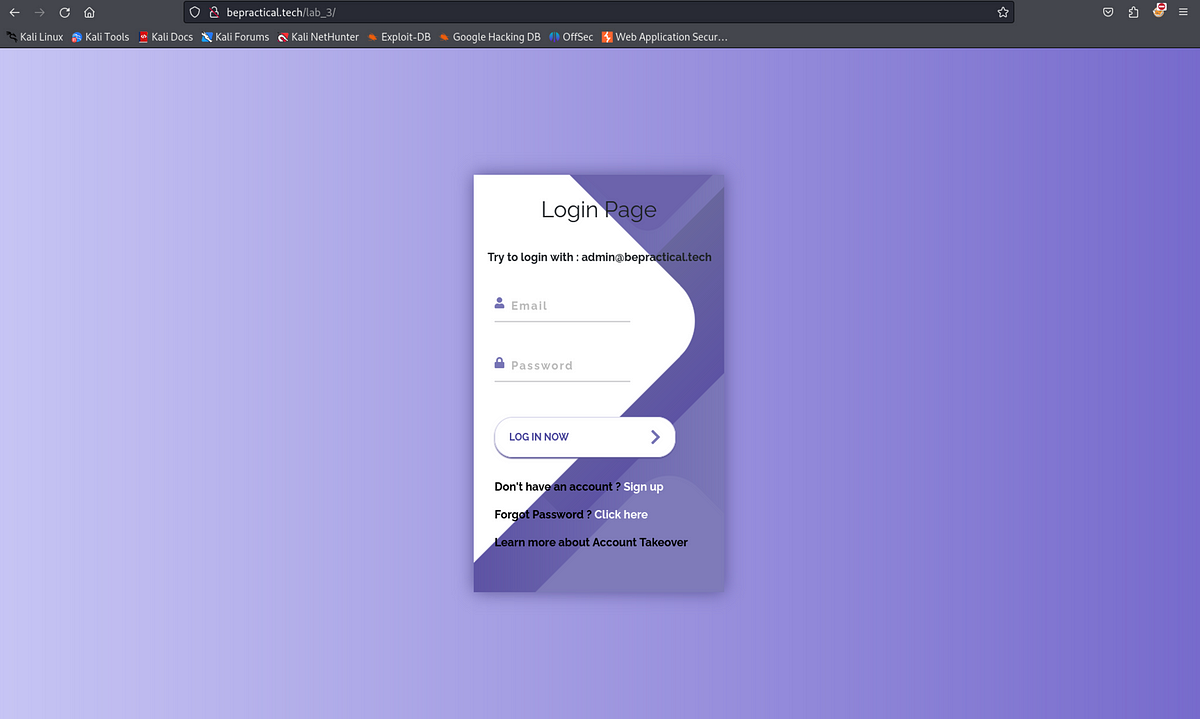Open the Kali Tools bookmark
The height and width of the screenshot is (719, 1200).
click(100, 37)
